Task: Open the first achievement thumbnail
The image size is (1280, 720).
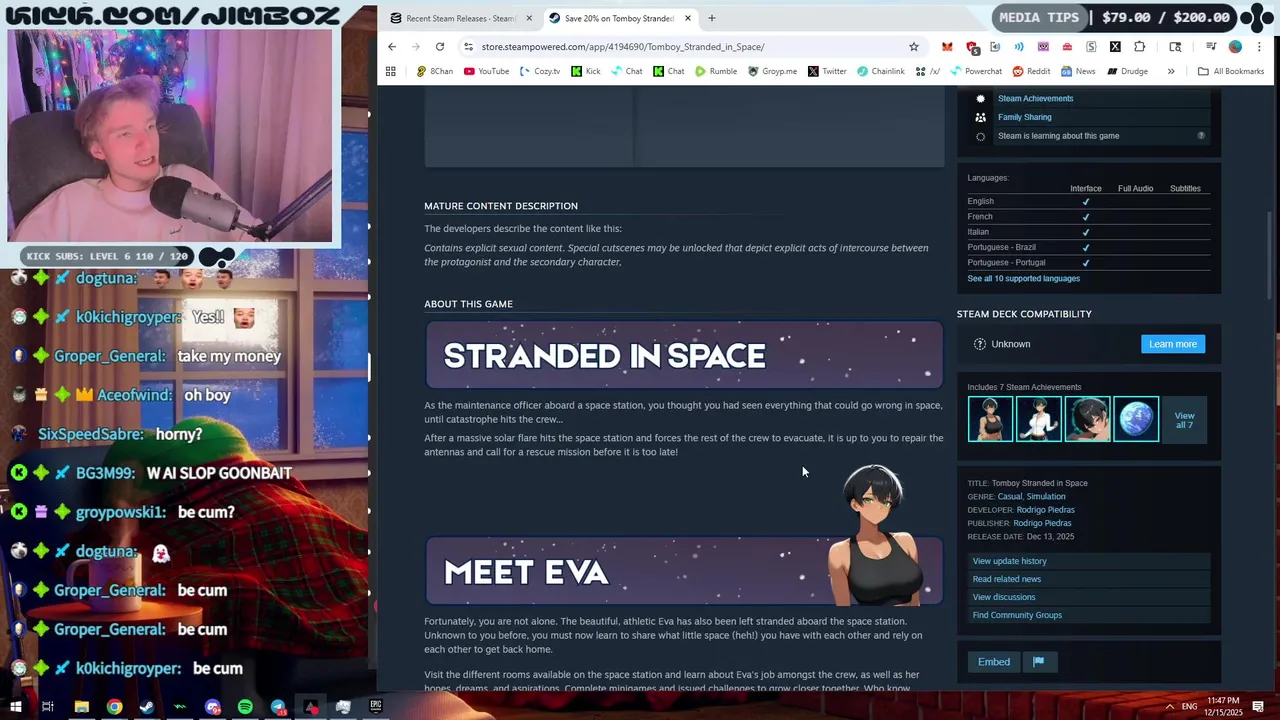Action: tap(990, 419)
